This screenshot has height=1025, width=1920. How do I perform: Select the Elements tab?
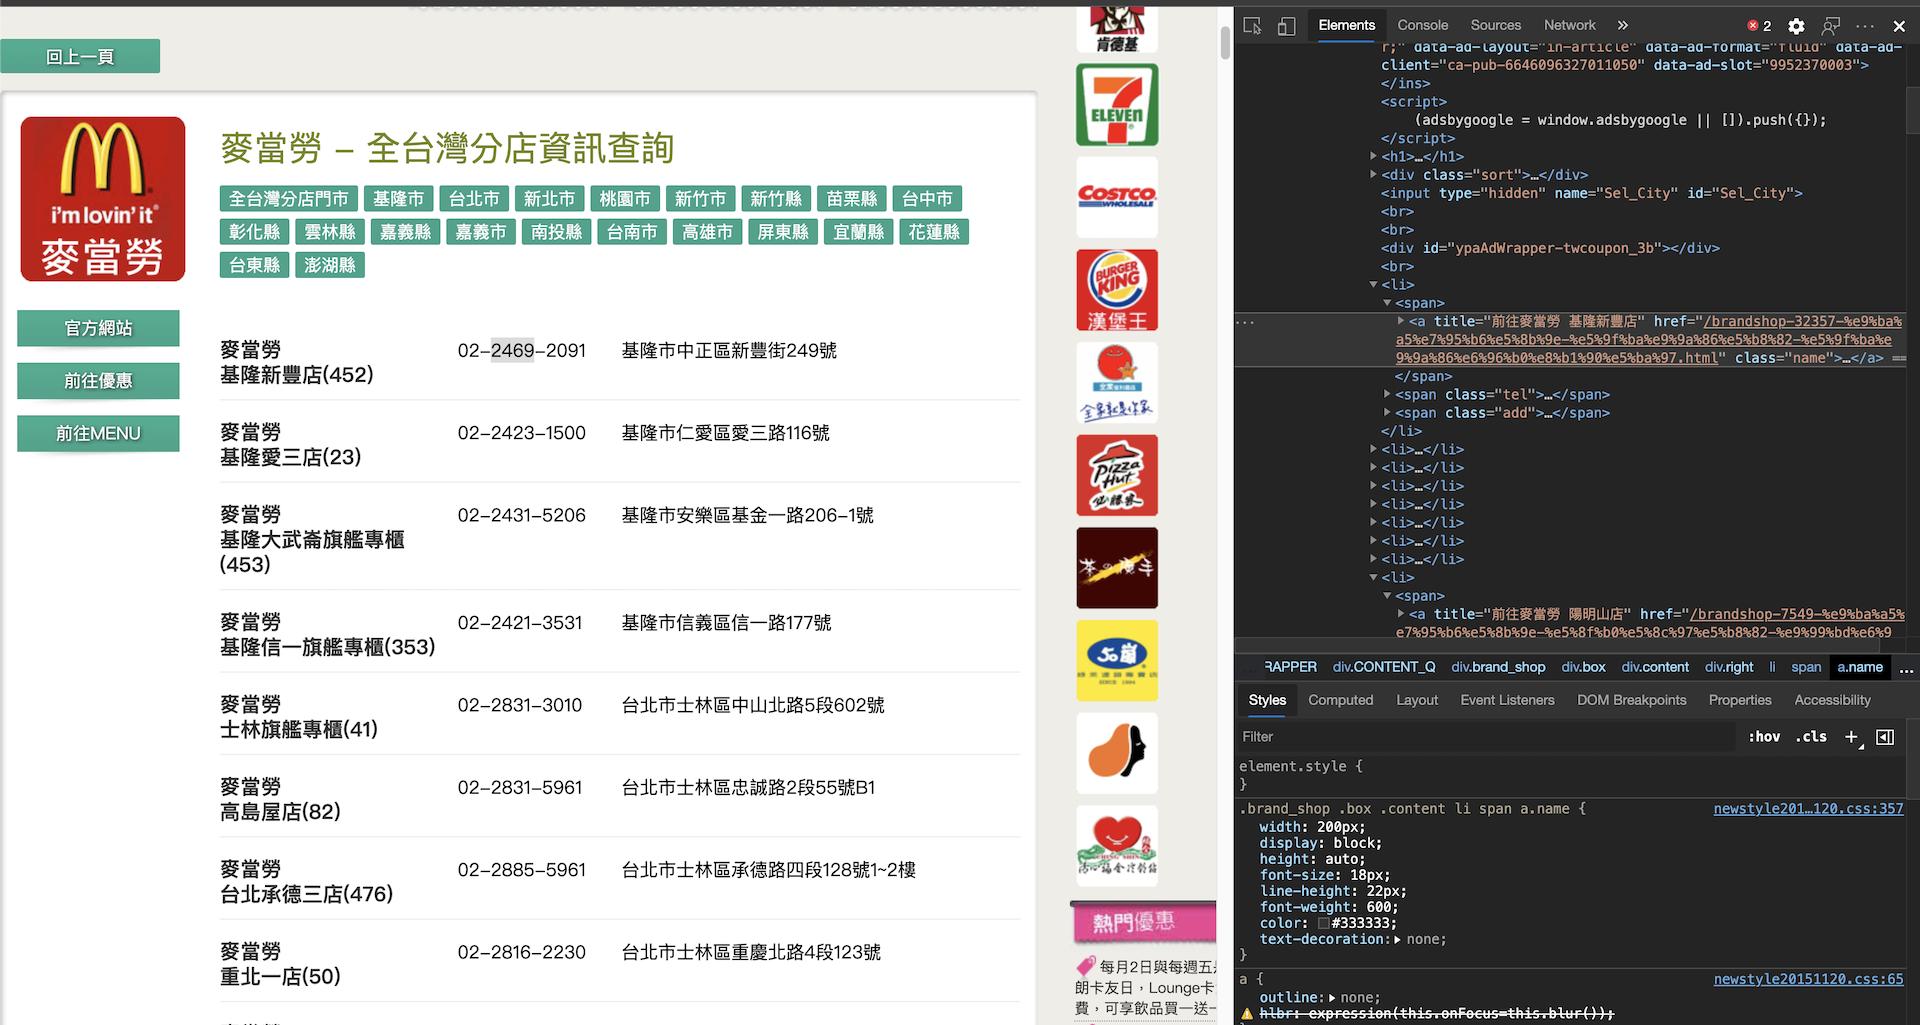1346,25
